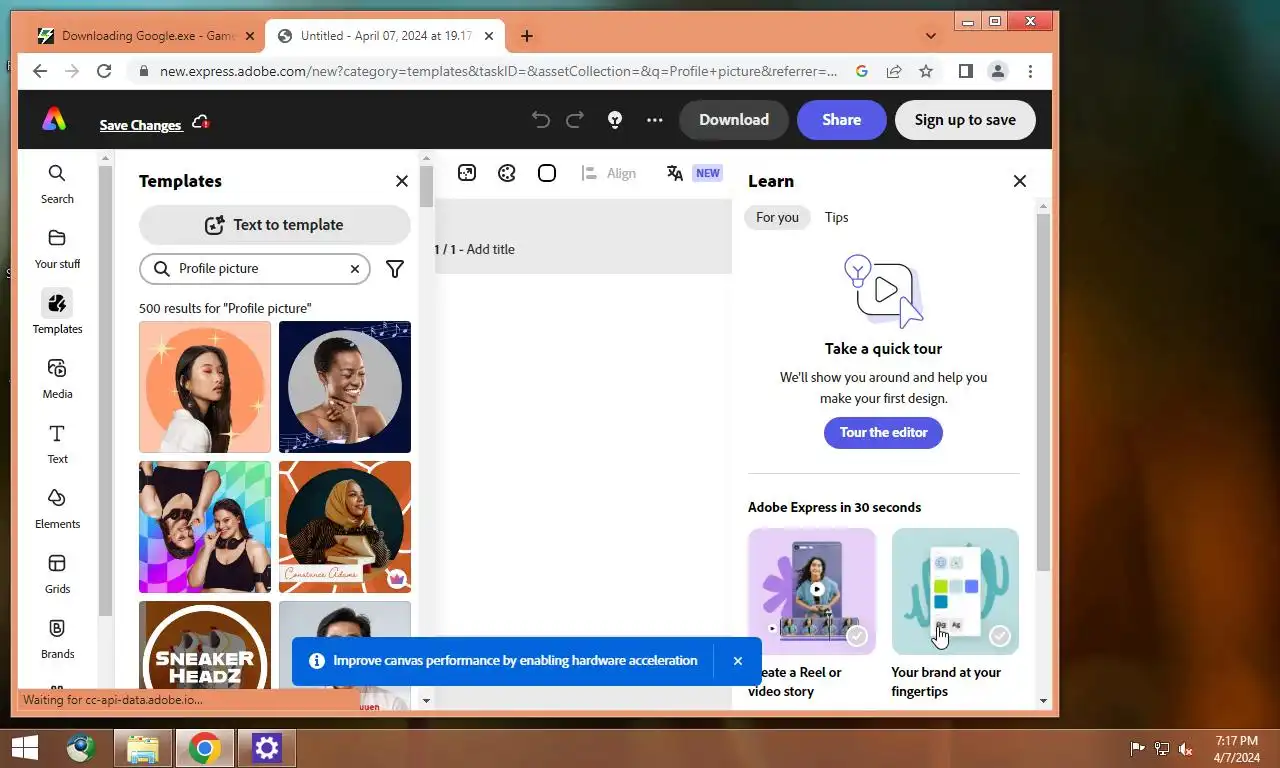Click Sign up to save
The width and height of the screenshot is (1280, 768).
[965, 120]
